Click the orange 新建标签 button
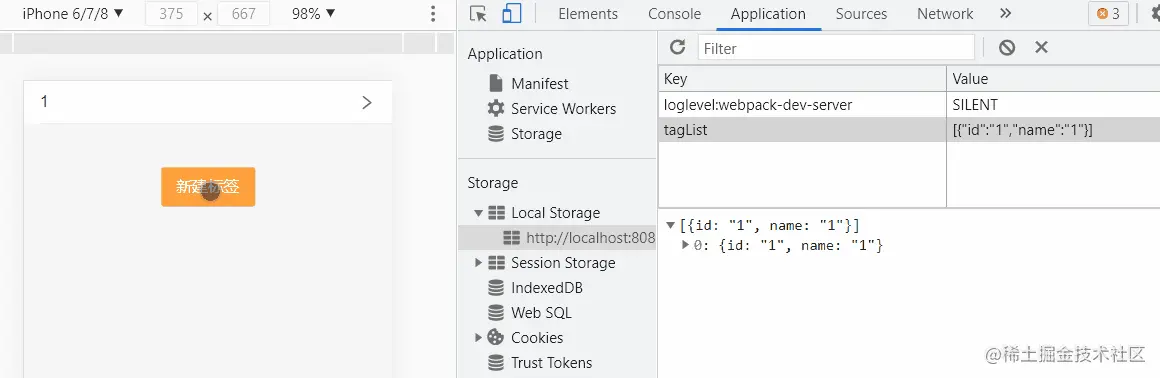Screen dimensions: 1160x378 coord(208,187)
